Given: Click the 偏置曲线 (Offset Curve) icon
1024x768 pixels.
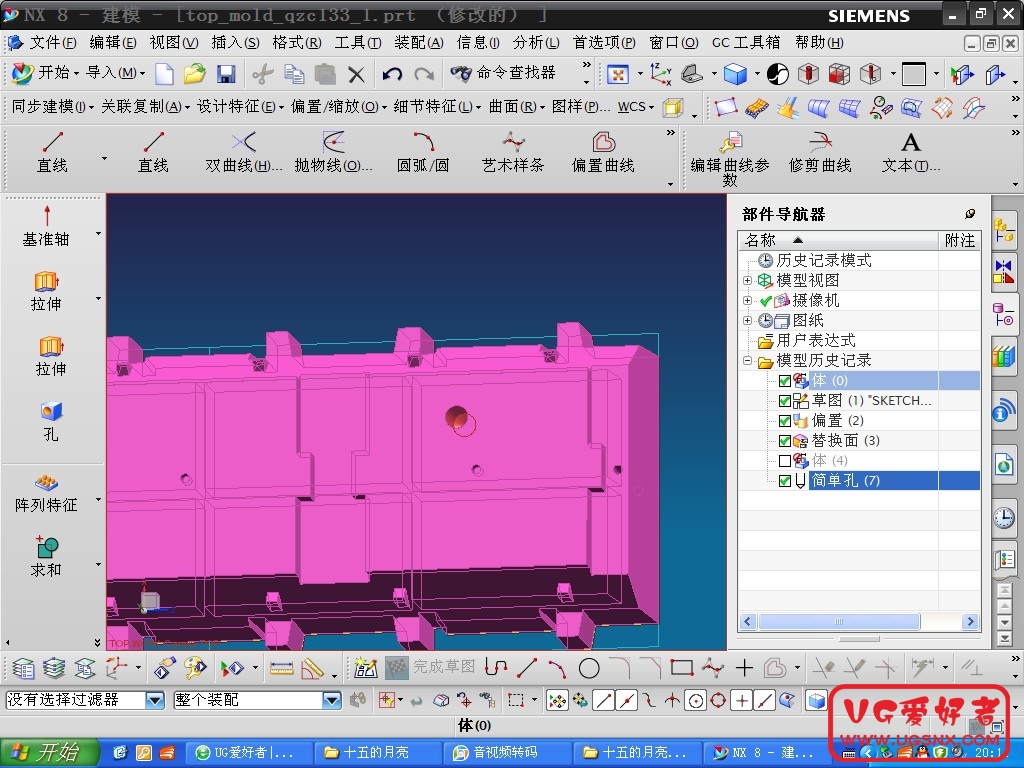Looking at the screenshot, I should pyautogui.click(x=603, y=143).
